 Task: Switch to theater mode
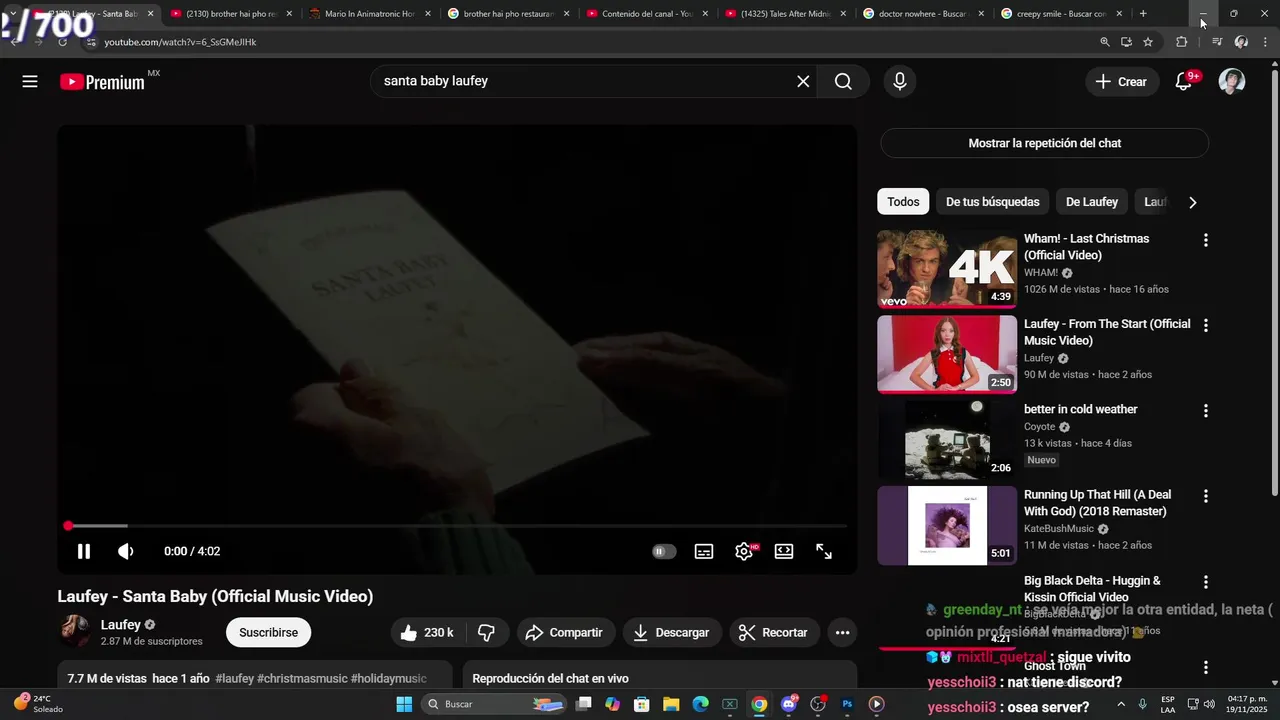pyautogui.click(x=784, y=551)
